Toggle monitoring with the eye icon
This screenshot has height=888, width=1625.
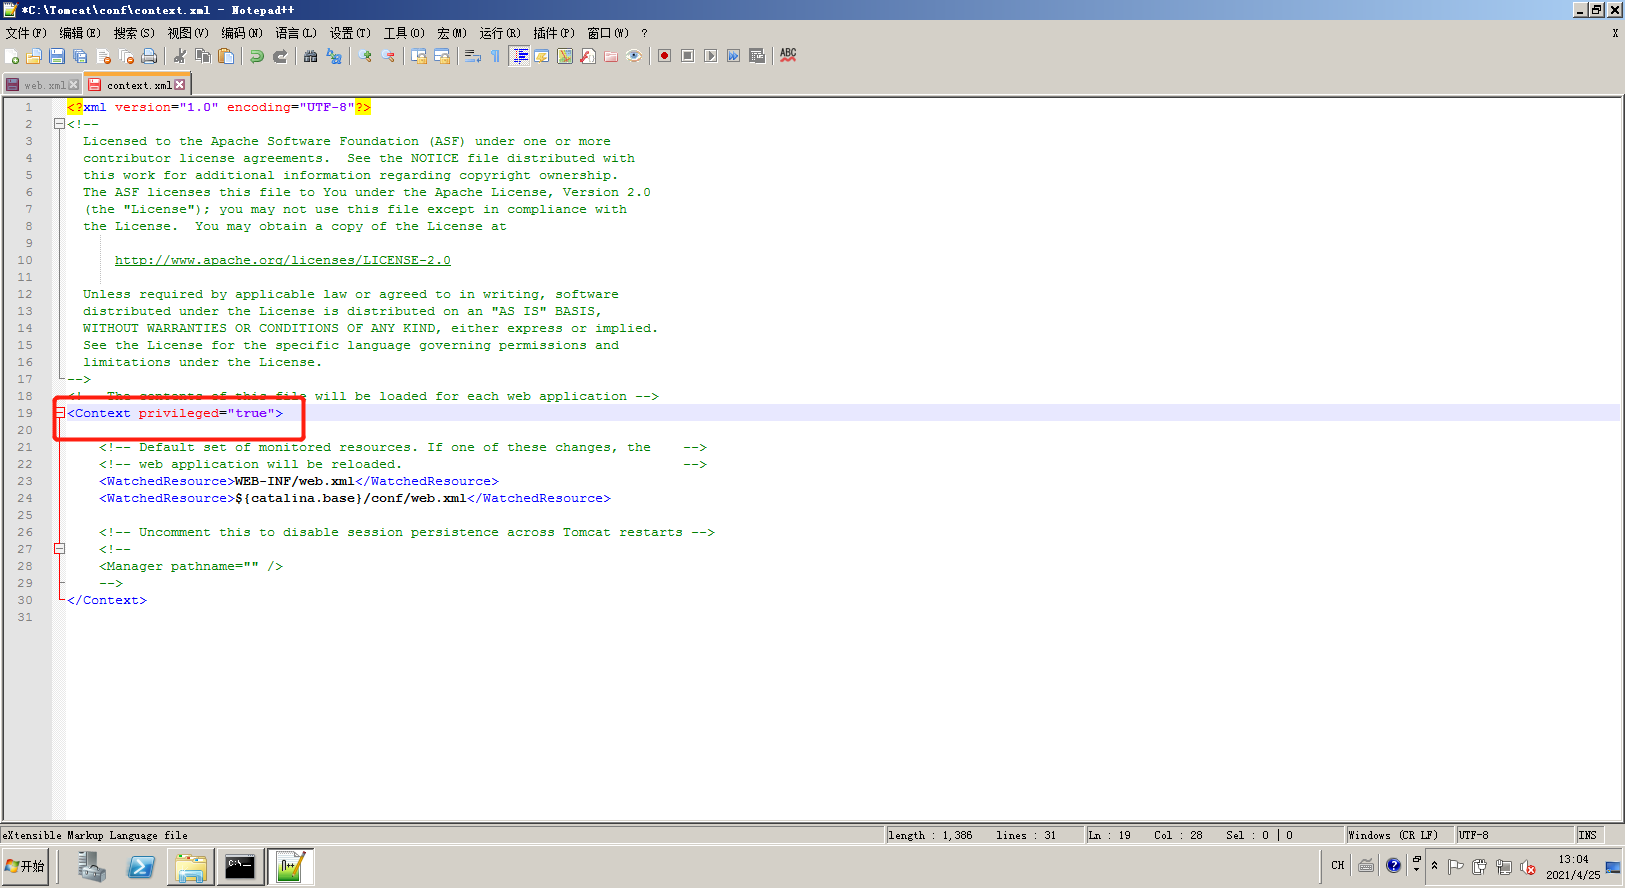point(634,56)
